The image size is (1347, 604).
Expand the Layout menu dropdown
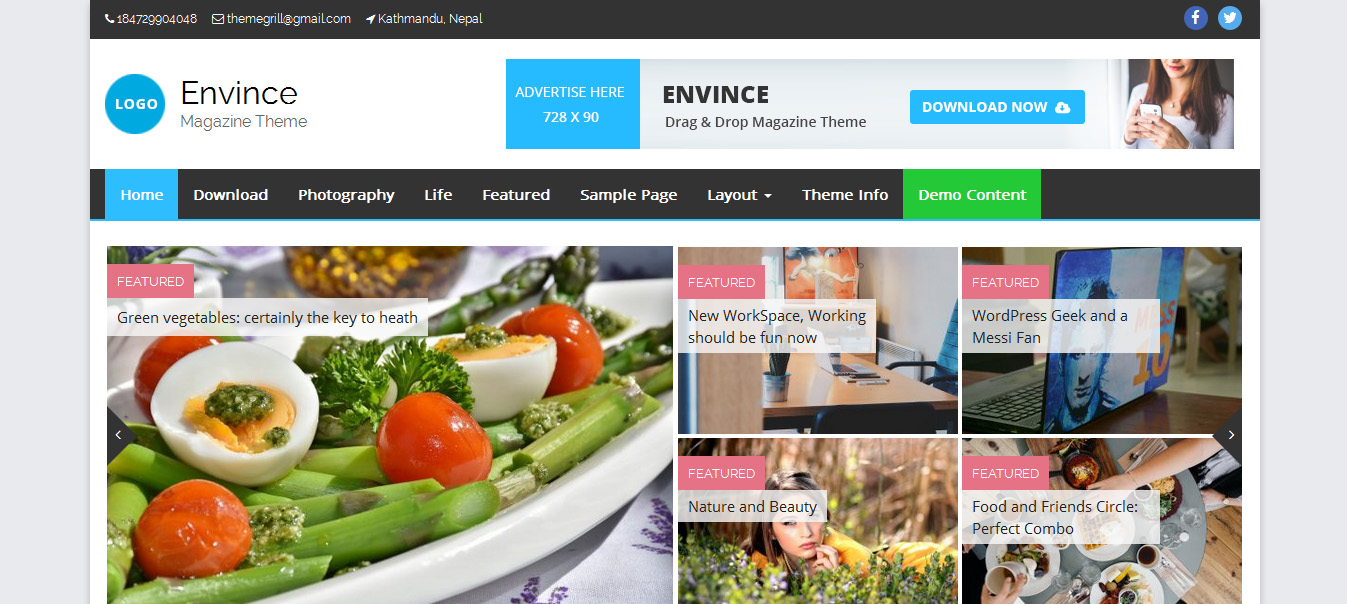(739, 194)
